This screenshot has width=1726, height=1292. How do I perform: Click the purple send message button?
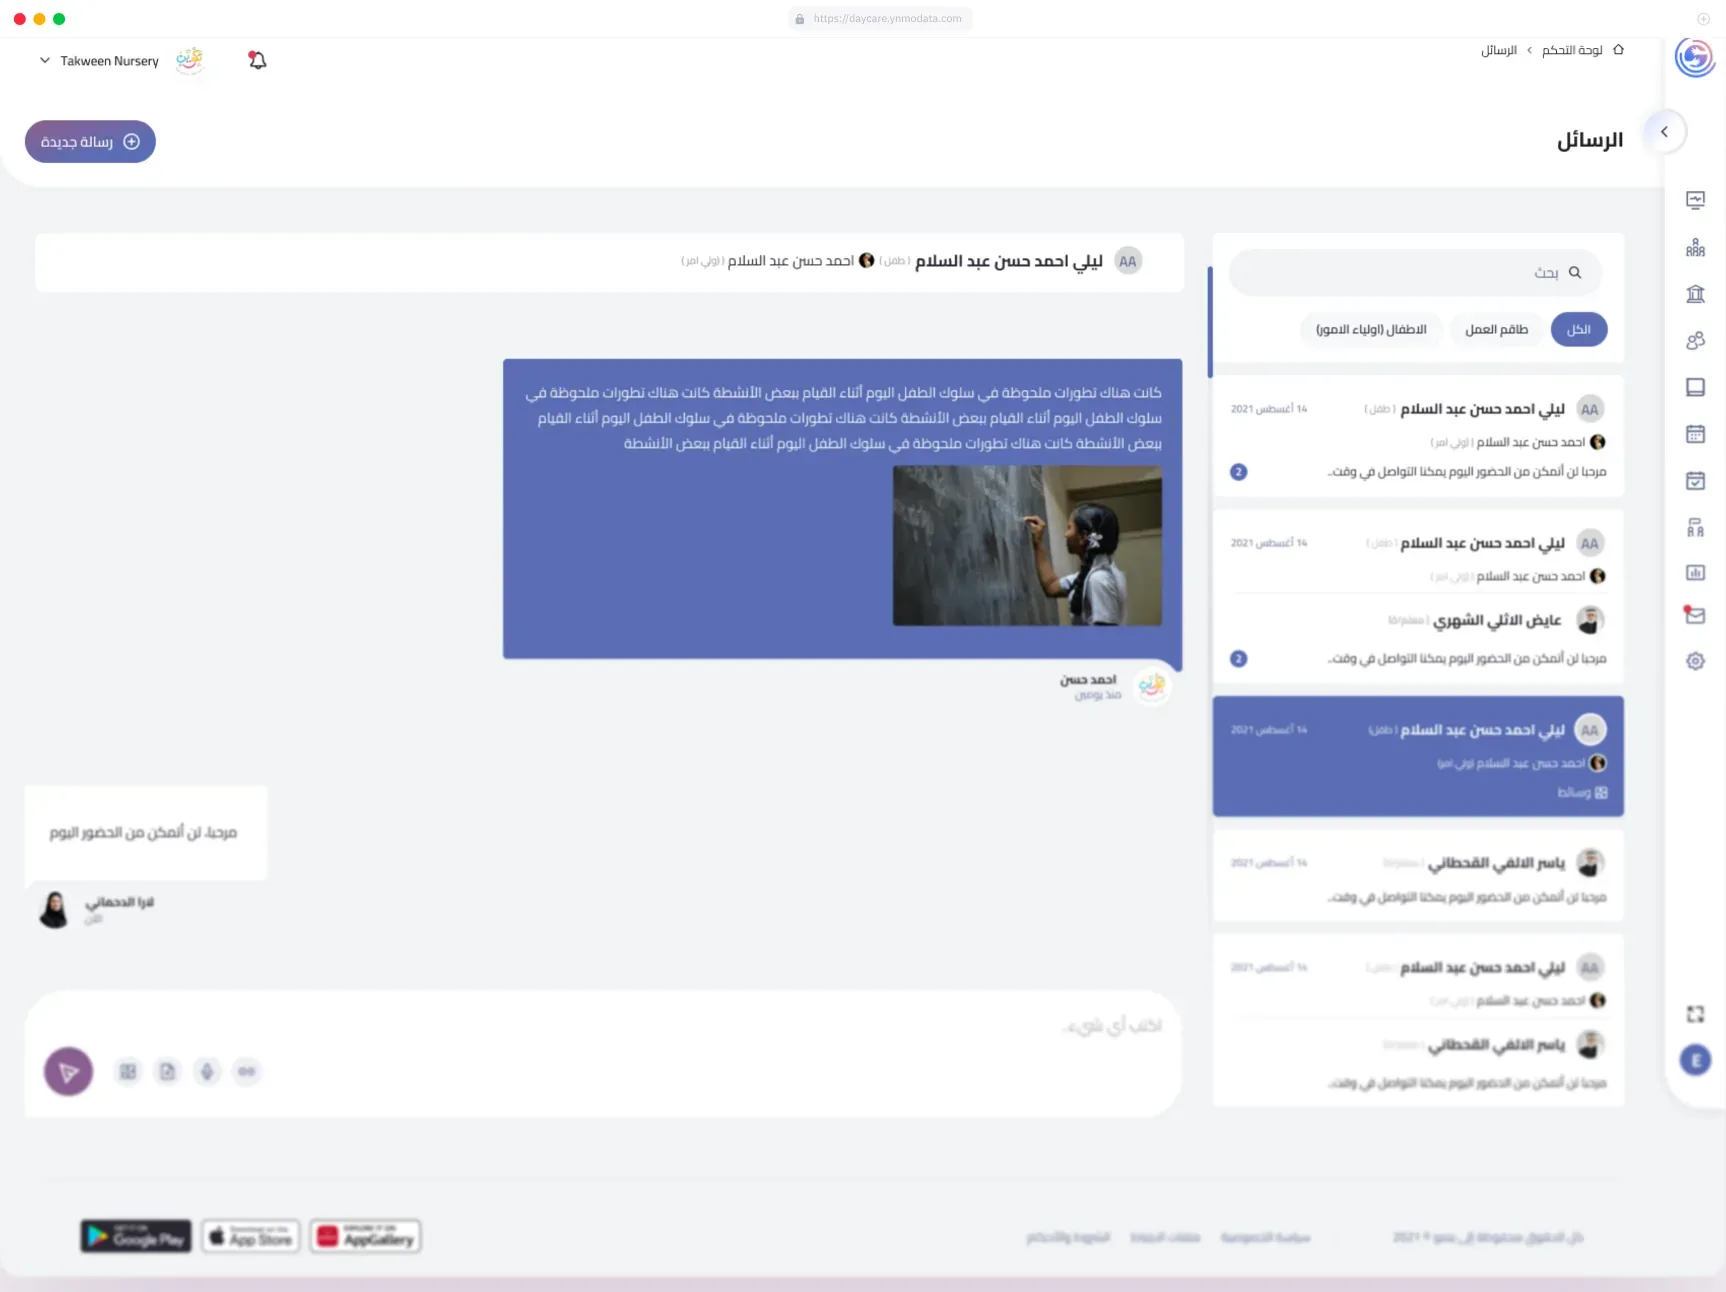point(69,1072)
